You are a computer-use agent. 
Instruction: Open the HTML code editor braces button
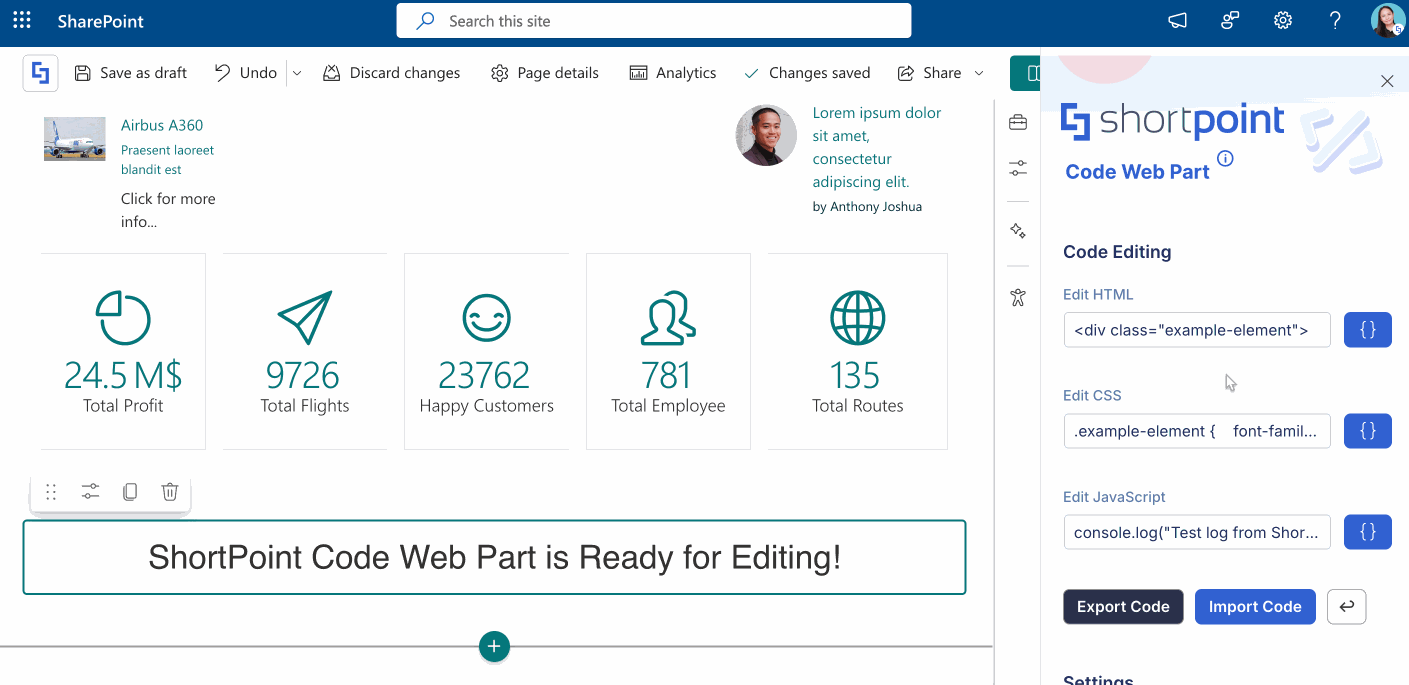pyautogui.click(x=1368, y=330)
